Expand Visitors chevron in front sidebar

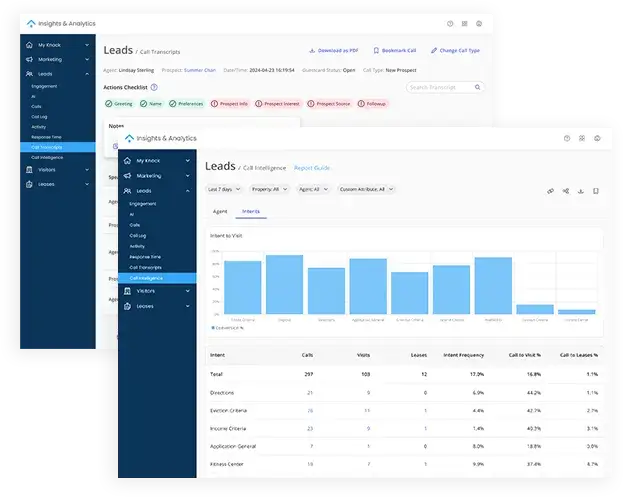[x=188, y=291]
